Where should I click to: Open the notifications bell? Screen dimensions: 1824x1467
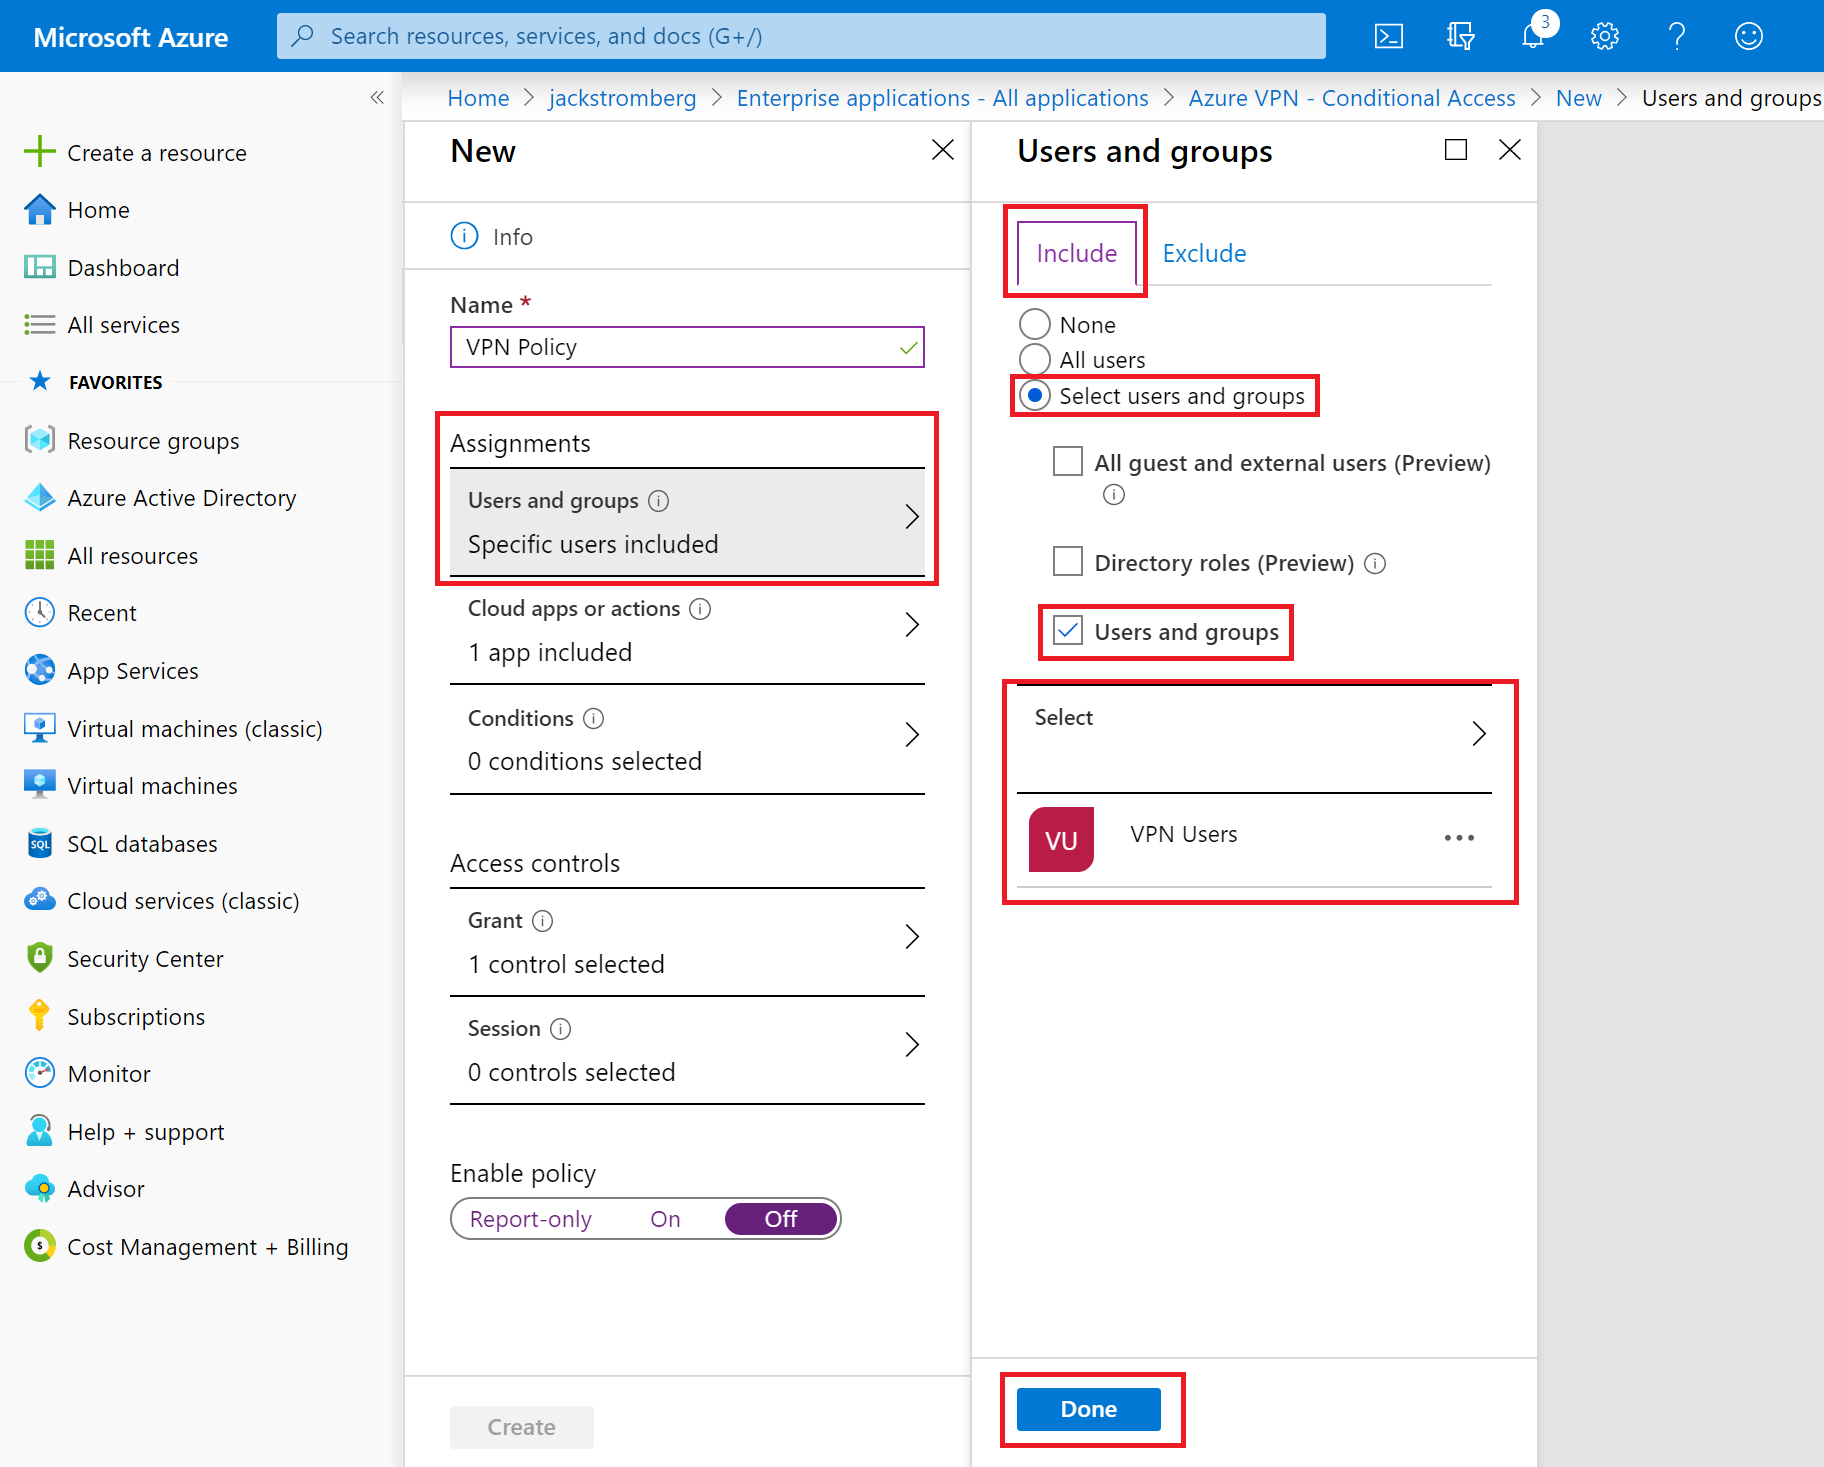pos(1532,37)
